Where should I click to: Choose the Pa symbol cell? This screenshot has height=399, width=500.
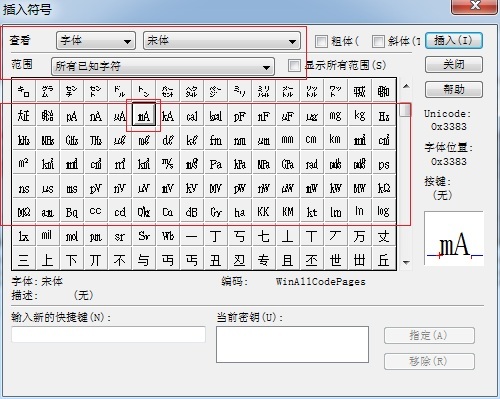coord(216,164)
